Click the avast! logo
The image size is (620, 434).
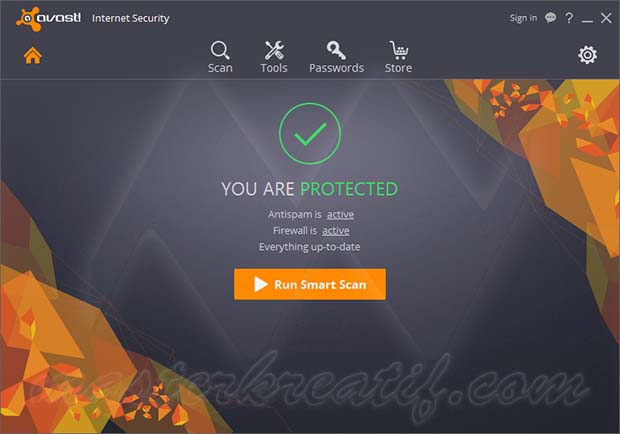click(x=48, y=18)
